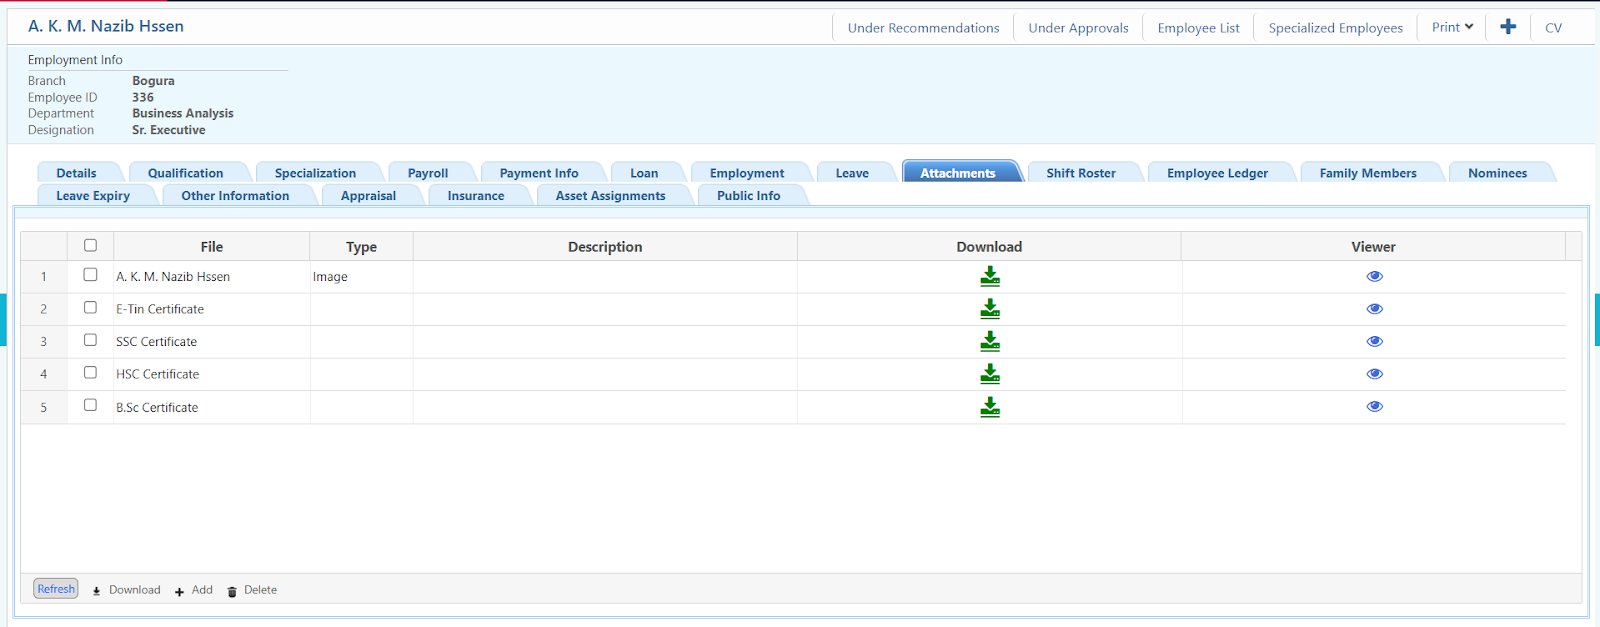1600x627 pixels.
Task: Click the A. K. M. Nazib Hssen file name
Action: pyautogui.click(x=173, y=277)
